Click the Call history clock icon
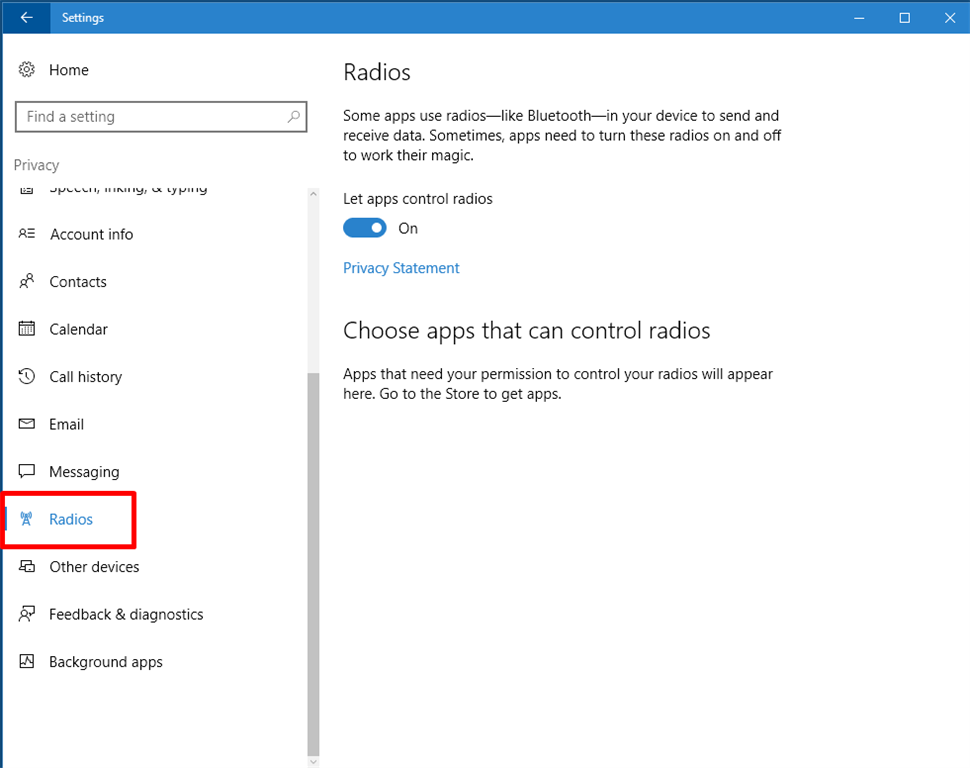Viewport: 970px width, 768px height. tap(27, 376)
